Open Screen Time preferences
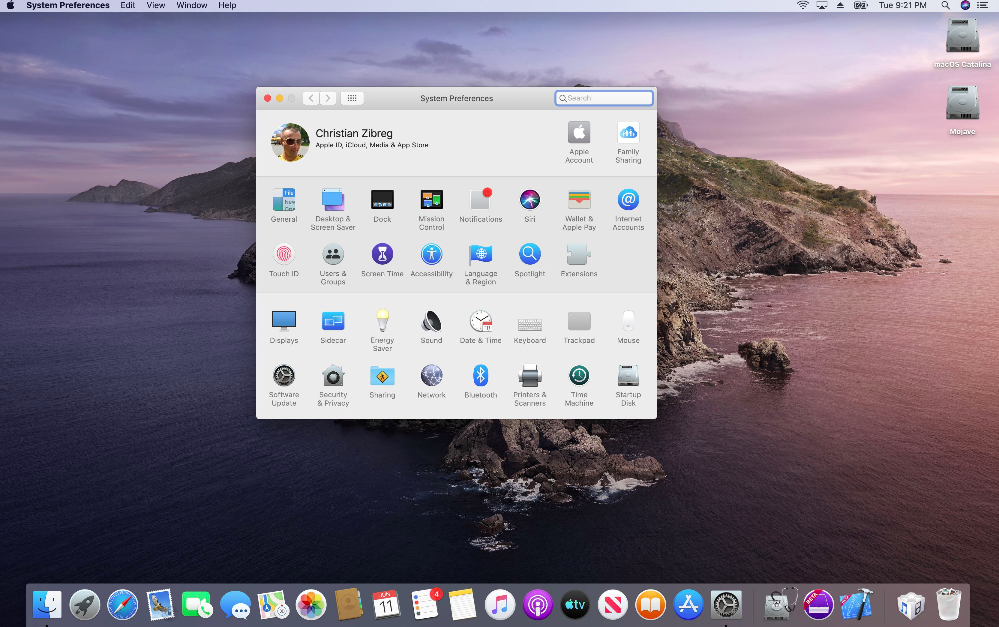The image size is (999, 627). pos(382,254)
